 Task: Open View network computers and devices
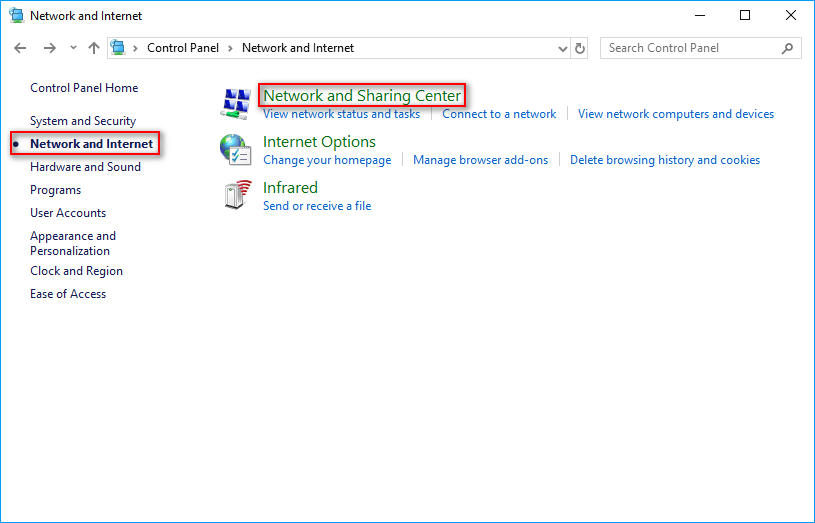click(x=676, y=114)
